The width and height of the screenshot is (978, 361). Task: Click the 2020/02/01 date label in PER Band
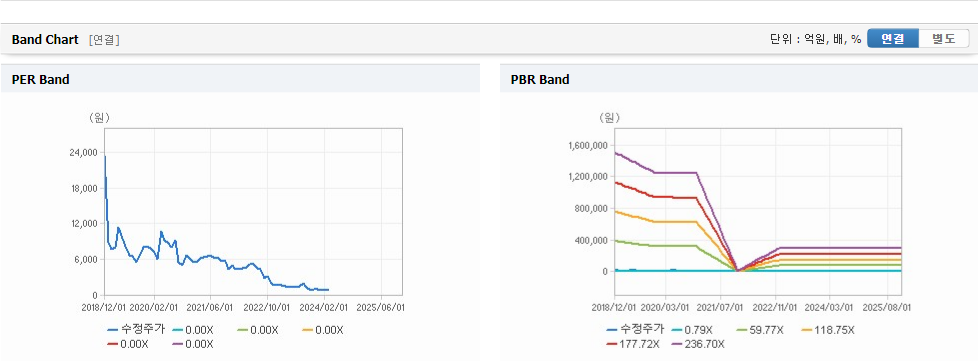tap(154, 308)
